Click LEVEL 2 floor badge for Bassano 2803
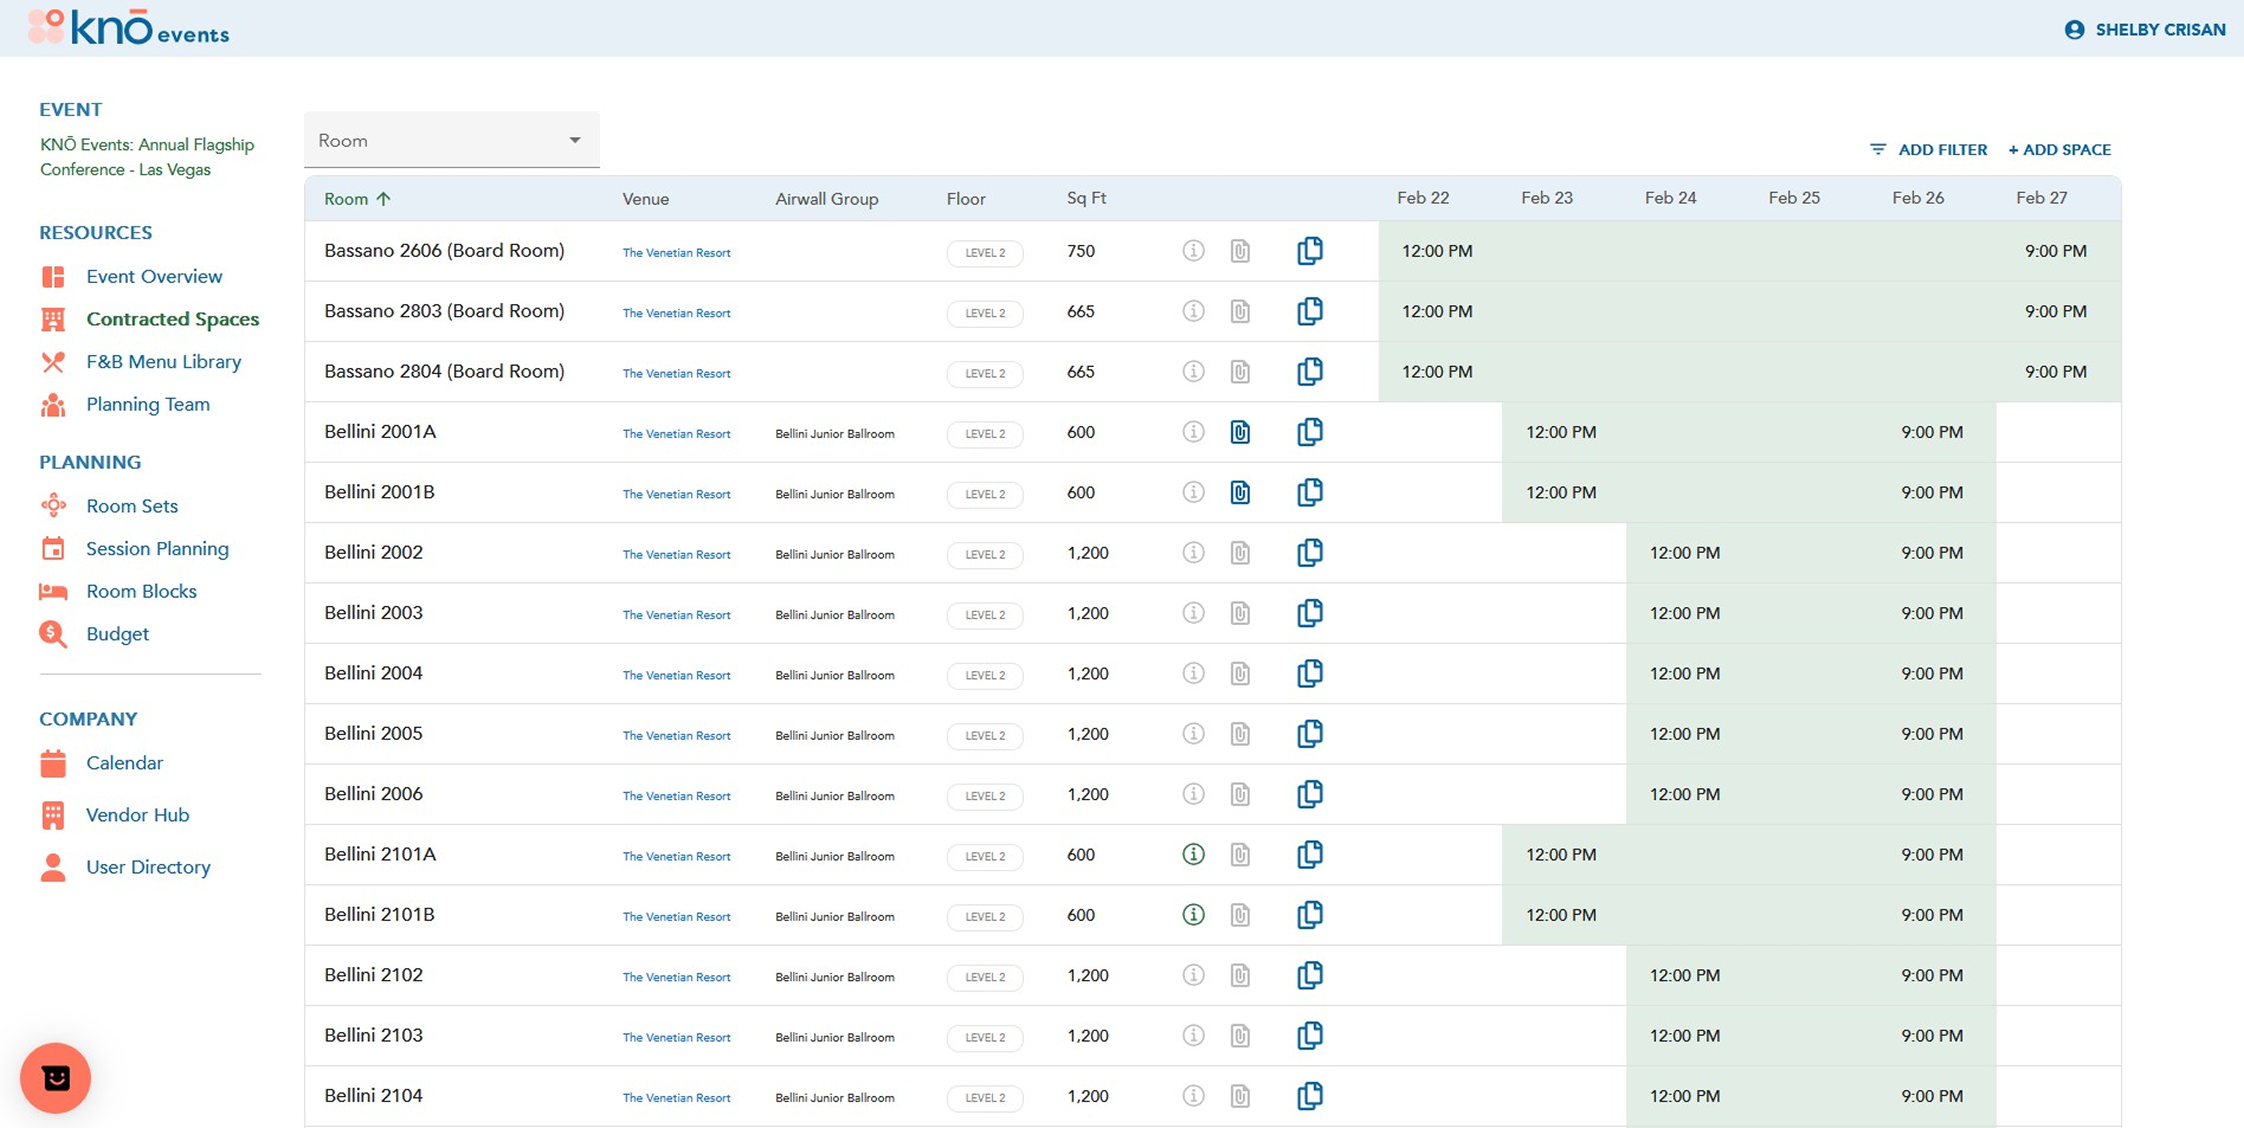 [985, 313]
